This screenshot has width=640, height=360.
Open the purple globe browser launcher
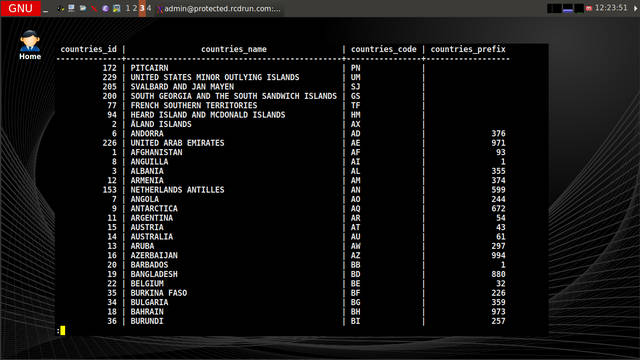105,8
